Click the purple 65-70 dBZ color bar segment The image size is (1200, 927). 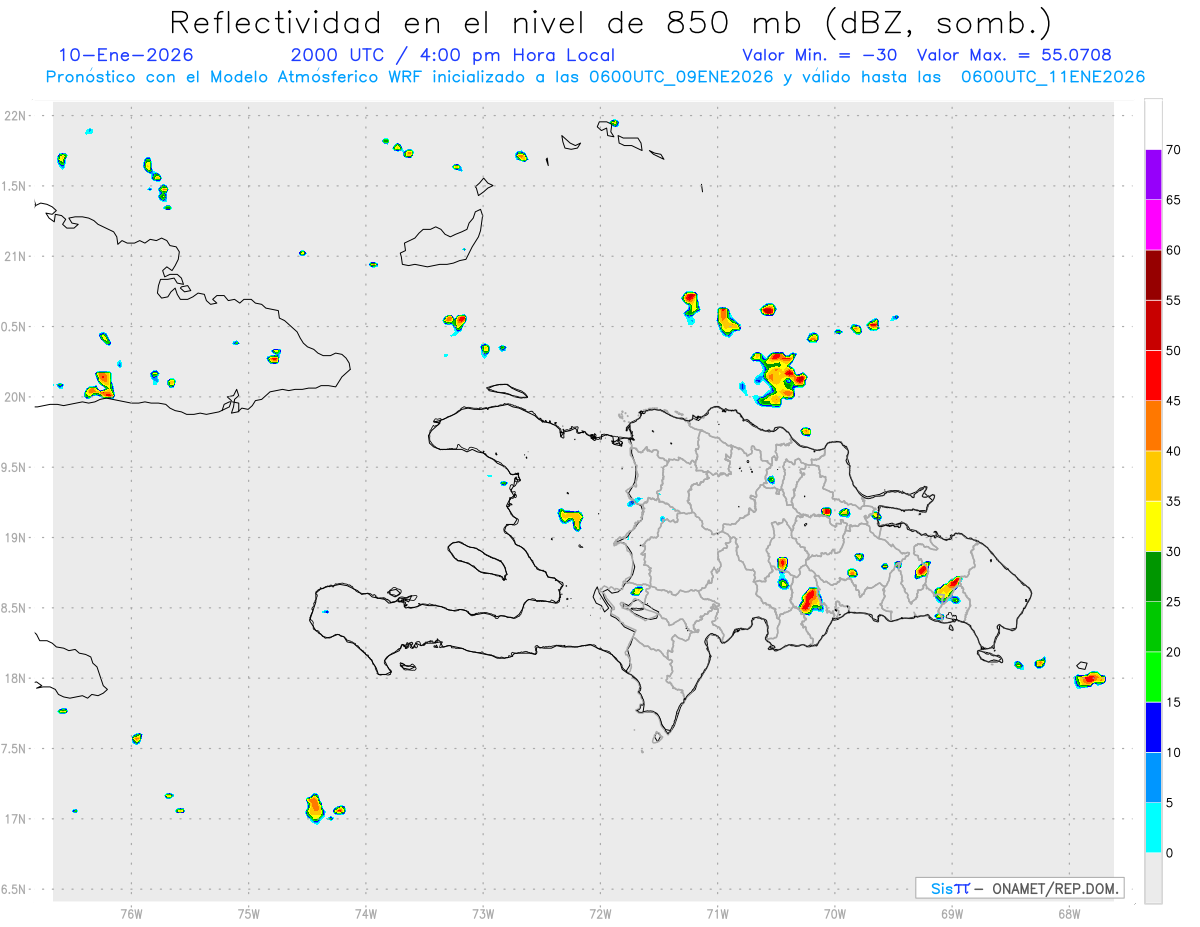pyautogui.click(x=1154, y=174)
